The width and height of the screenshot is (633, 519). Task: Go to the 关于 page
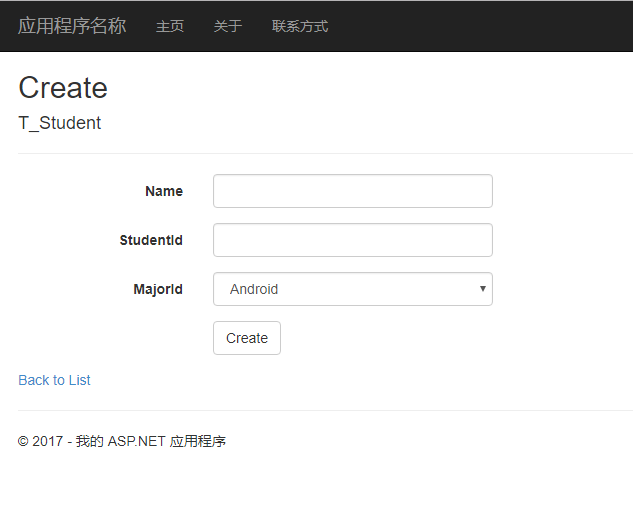pos(228,26)
